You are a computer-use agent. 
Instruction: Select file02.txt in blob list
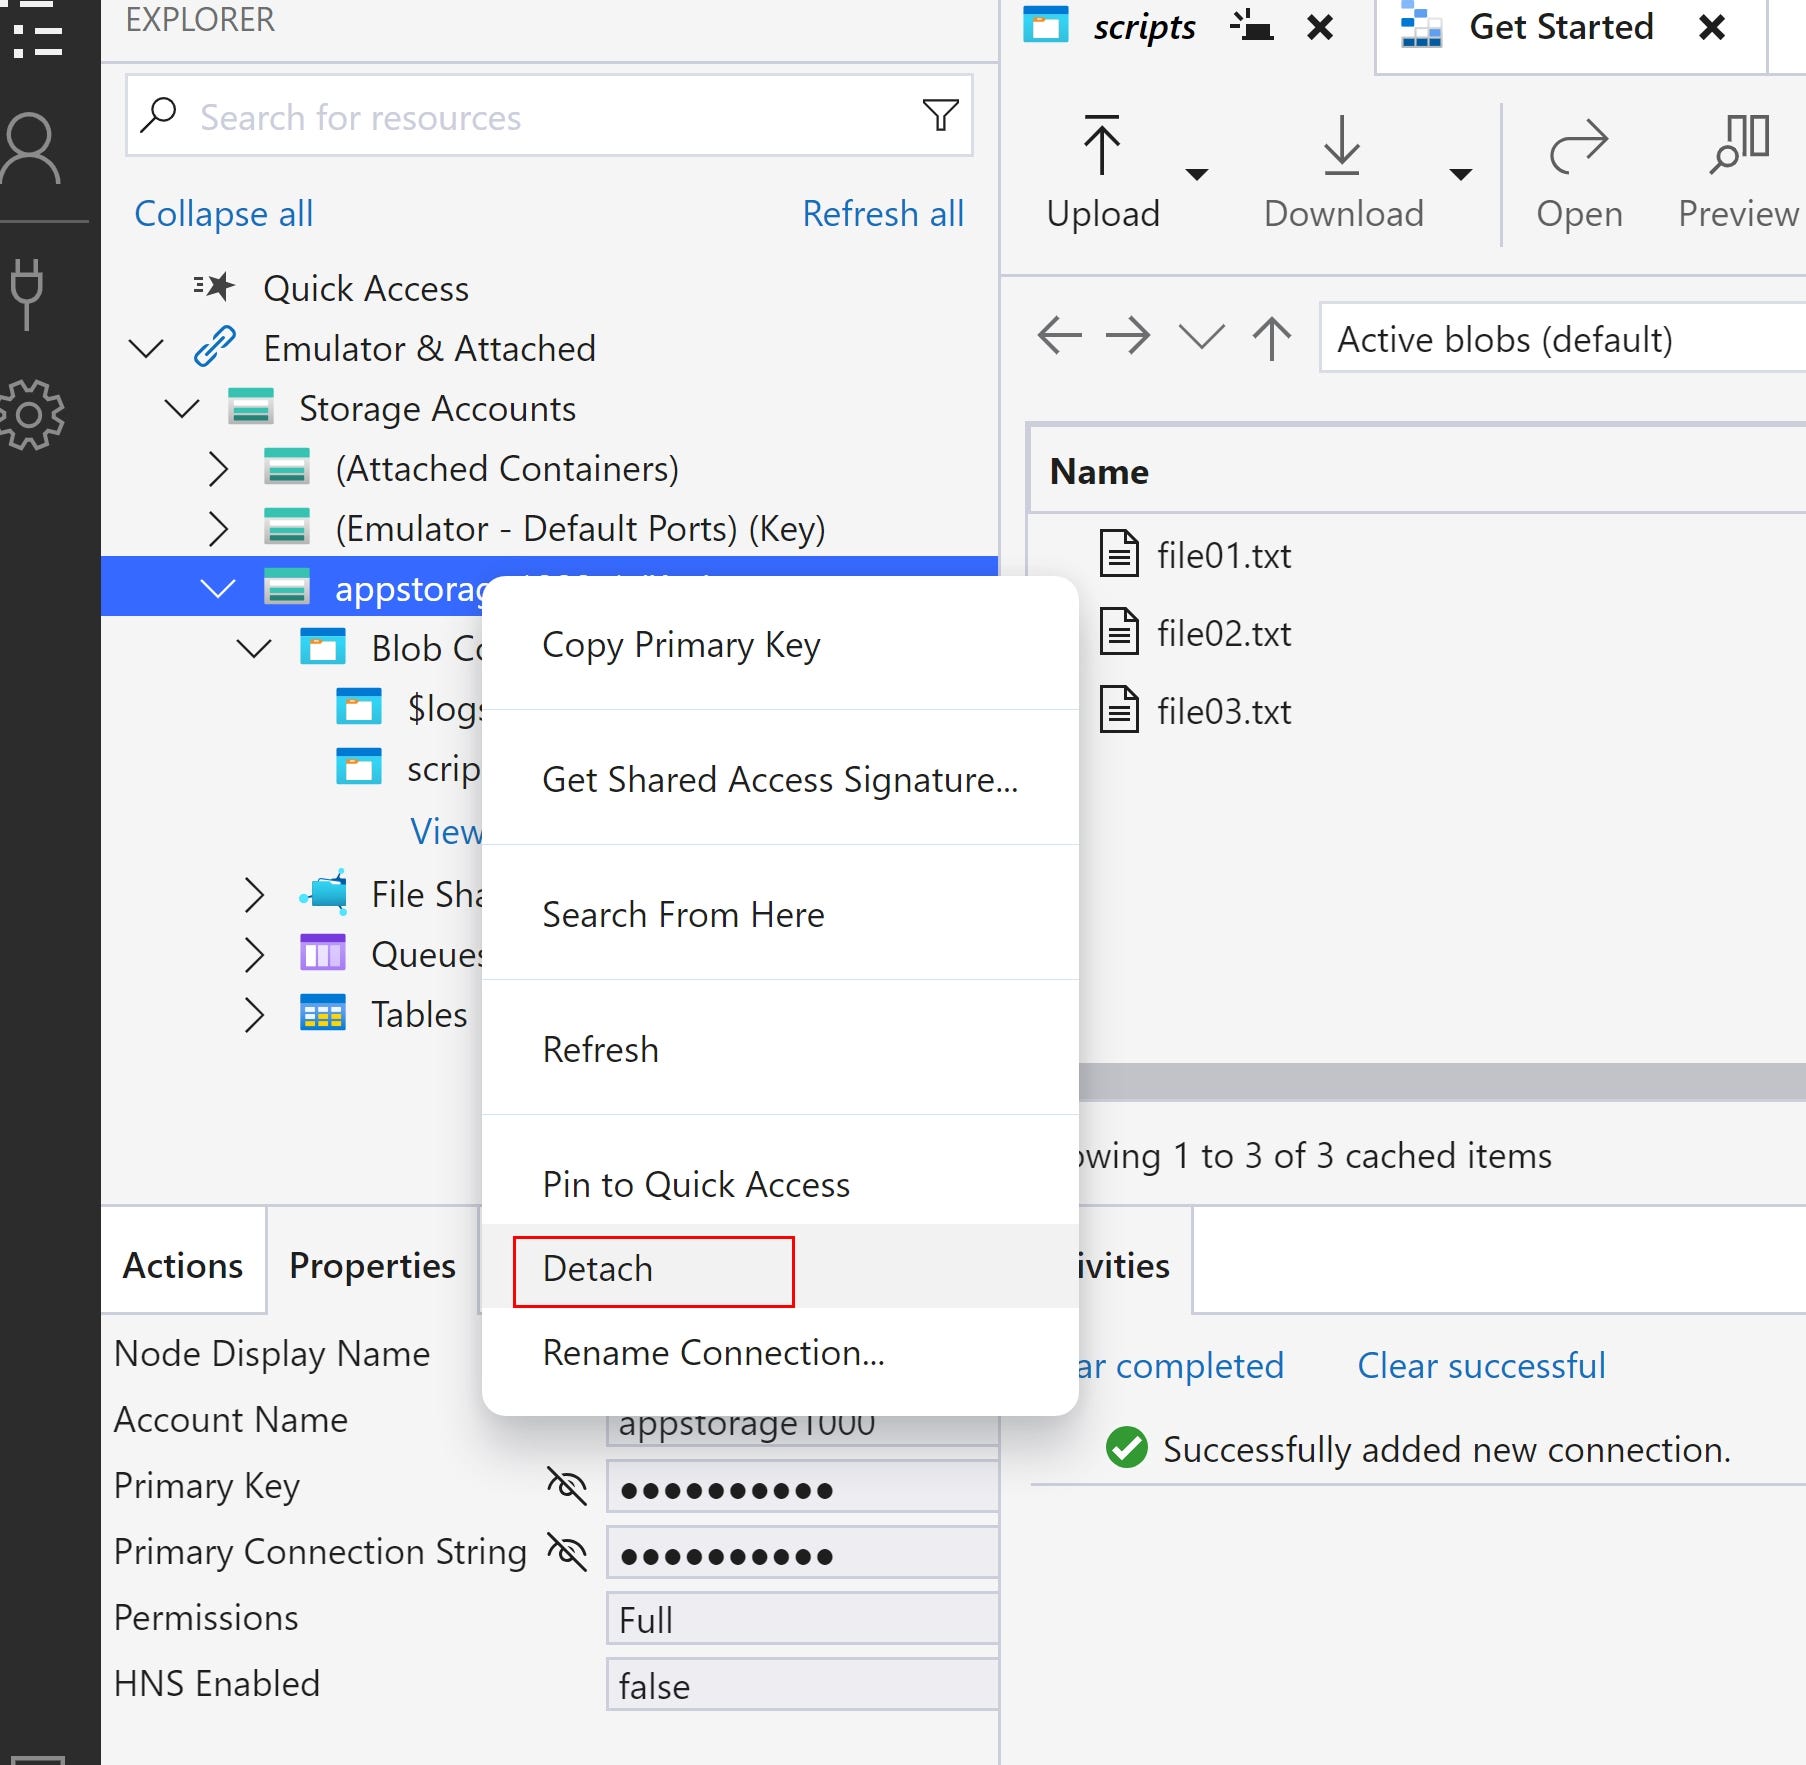[x=1224, y=633]
